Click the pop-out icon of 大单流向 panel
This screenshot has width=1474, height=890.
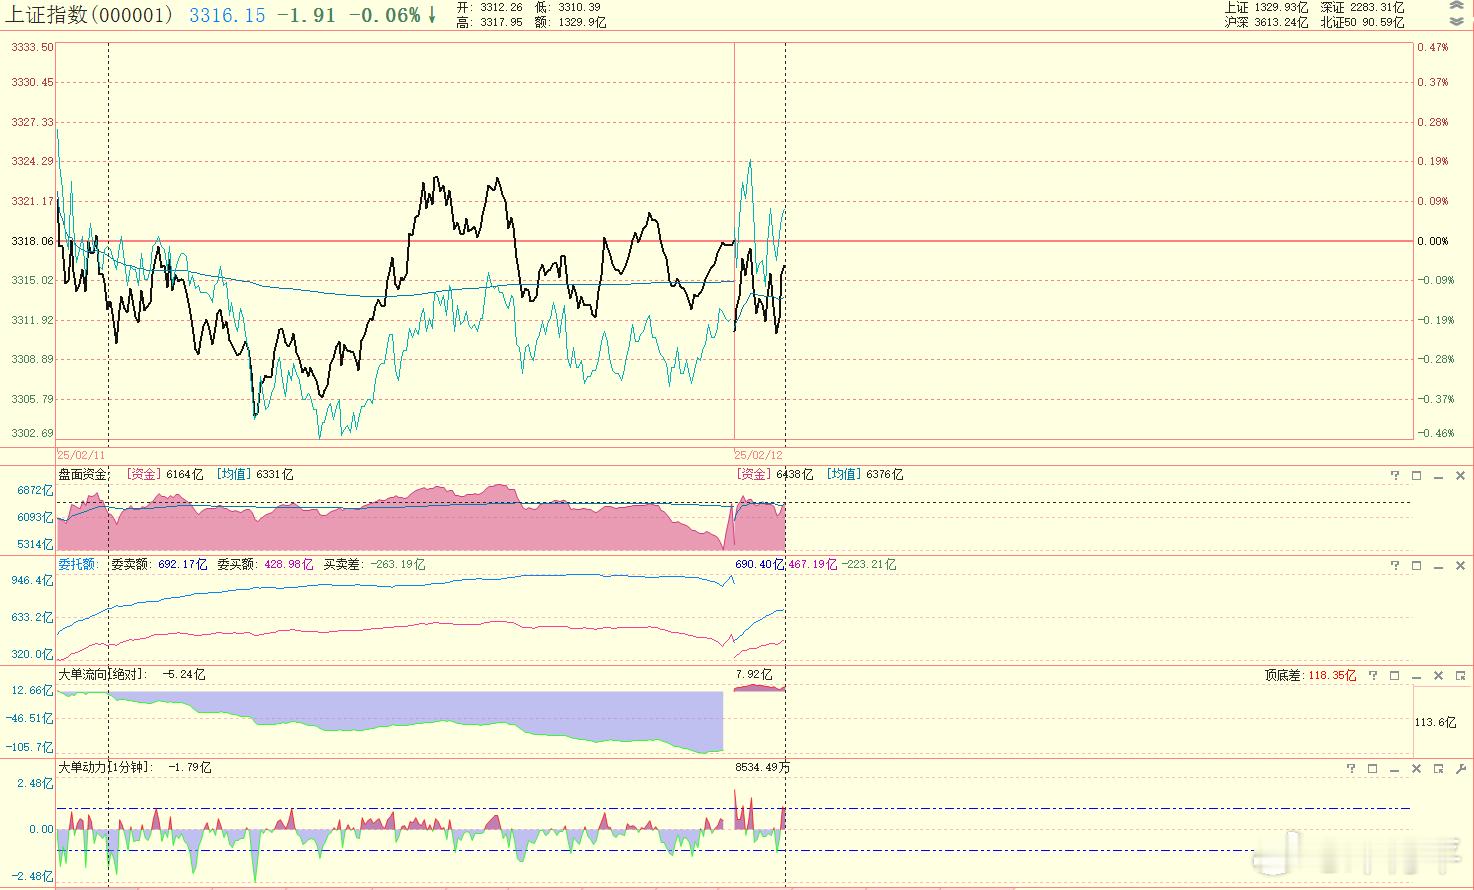[x=1460, y=675]
